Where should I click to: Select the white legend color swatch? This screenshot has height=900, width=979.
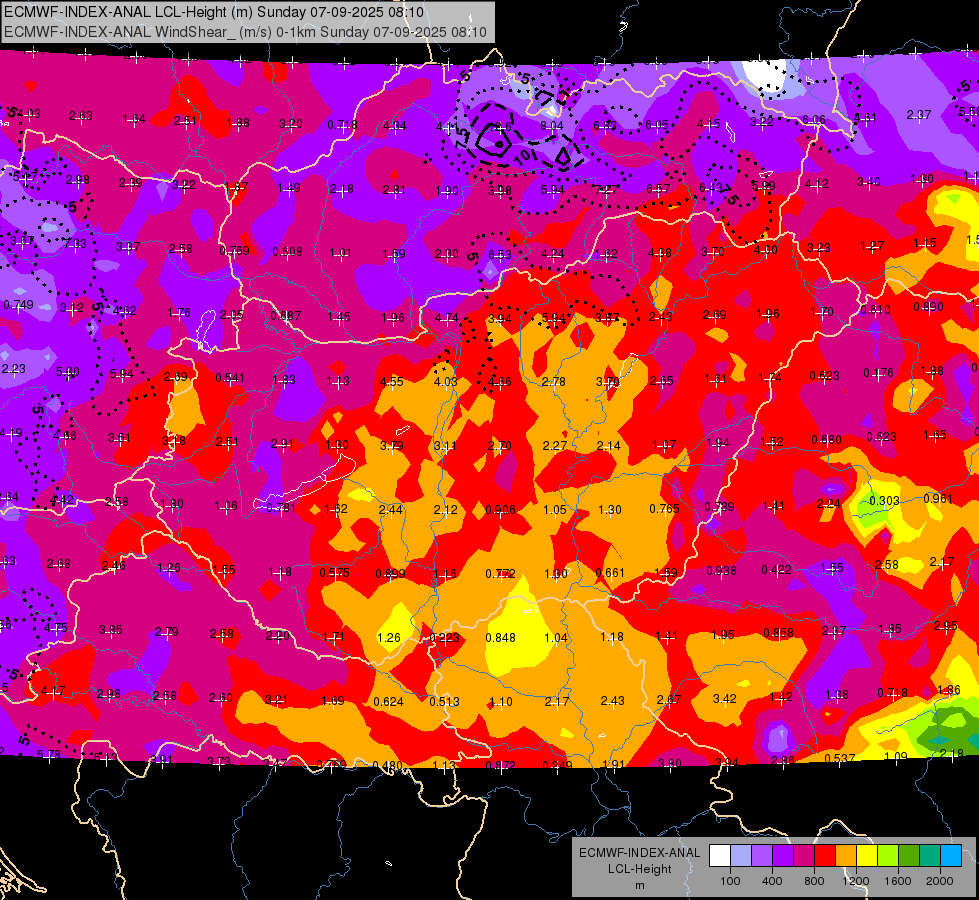tap(719, 855)
